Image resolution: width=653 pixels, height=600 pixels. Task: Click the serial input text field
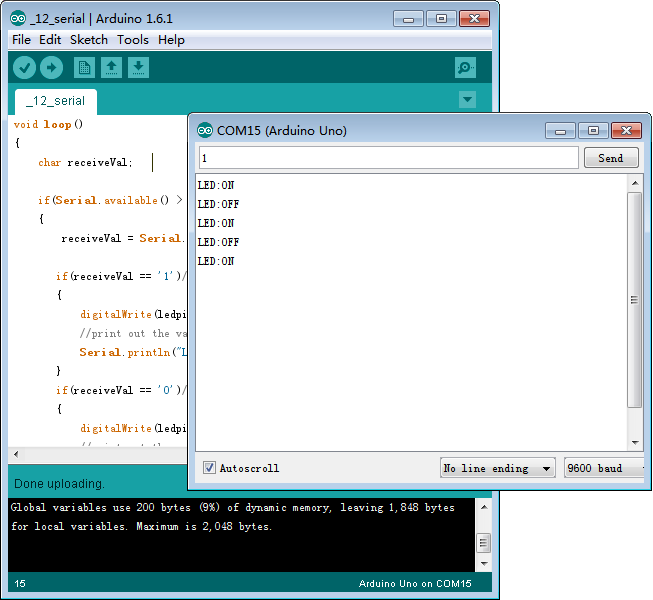tap(389, 158)
